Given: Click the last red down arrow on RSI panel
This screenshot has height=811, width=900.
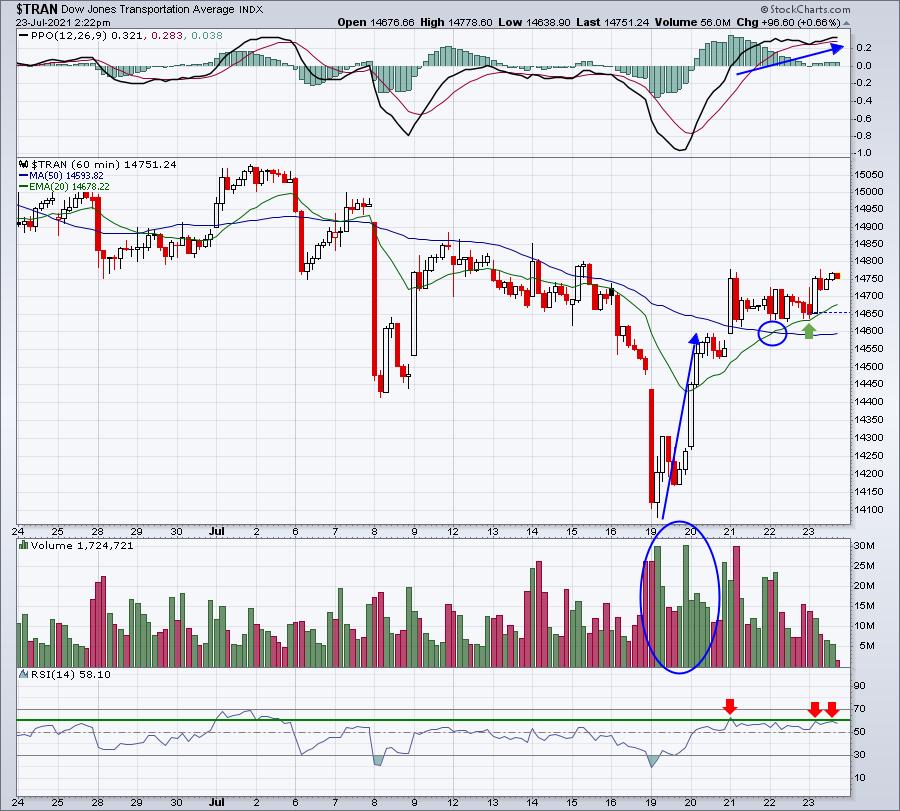Looking at the screenshot, I should pos(832,709).
